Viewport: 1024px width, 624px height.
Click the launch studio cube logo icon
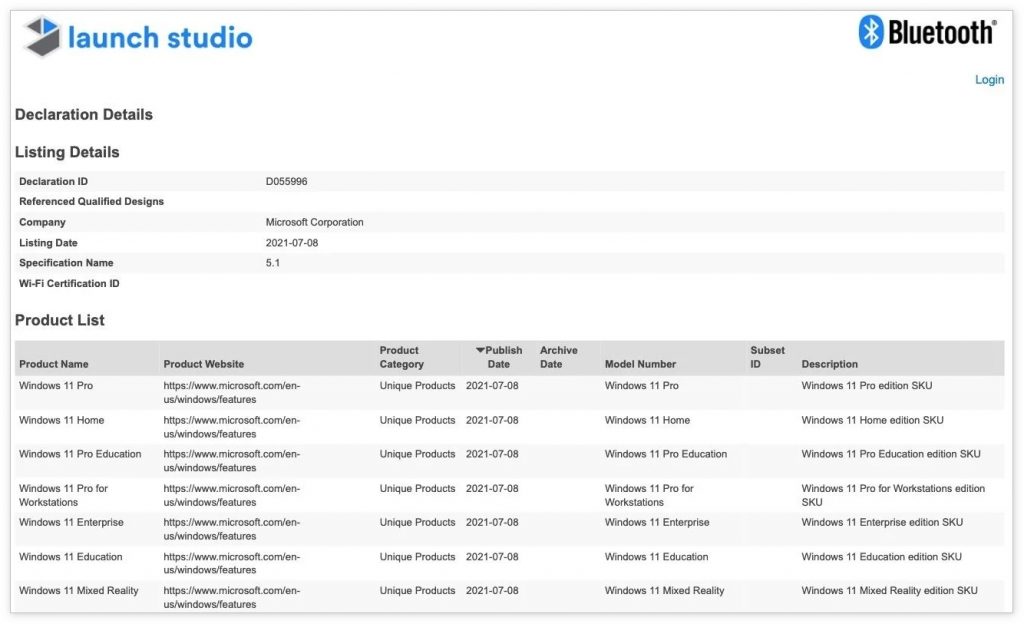42,37
